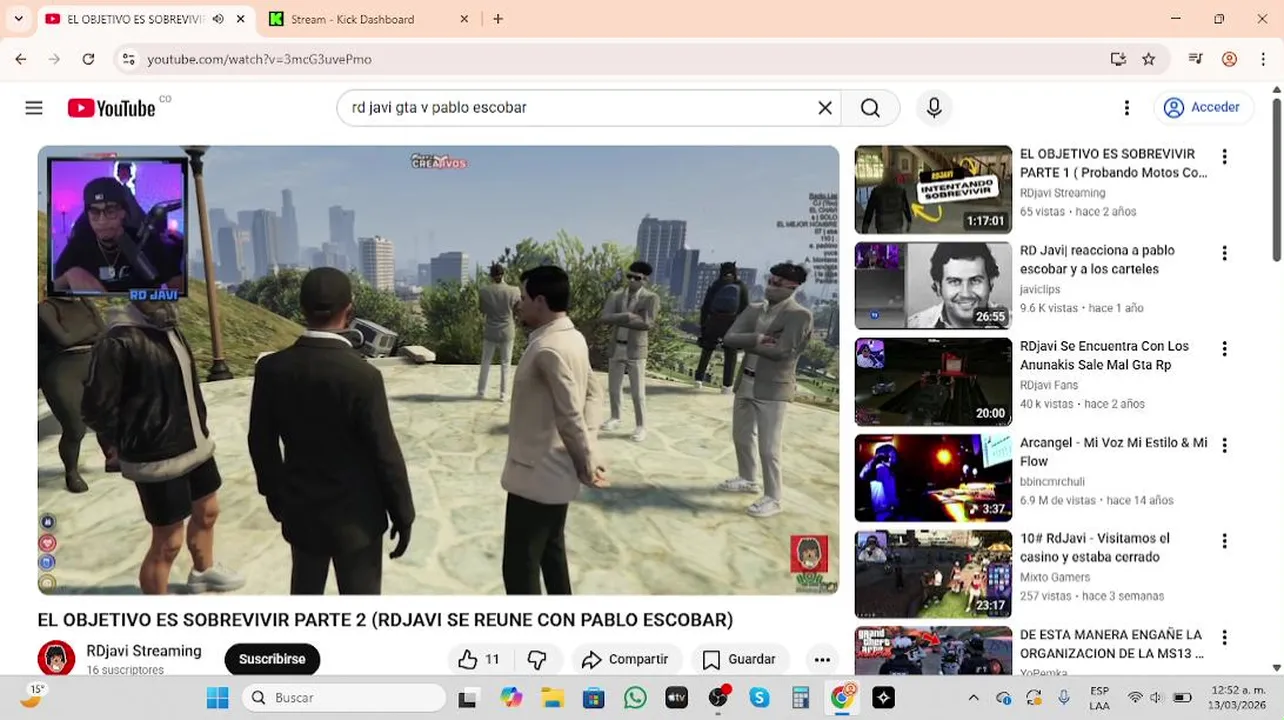Image resolution: width=1284 pixels, height=720 pixels.
Task: Close the Kick Dashboard tab
Action: [x=464, y=19]
